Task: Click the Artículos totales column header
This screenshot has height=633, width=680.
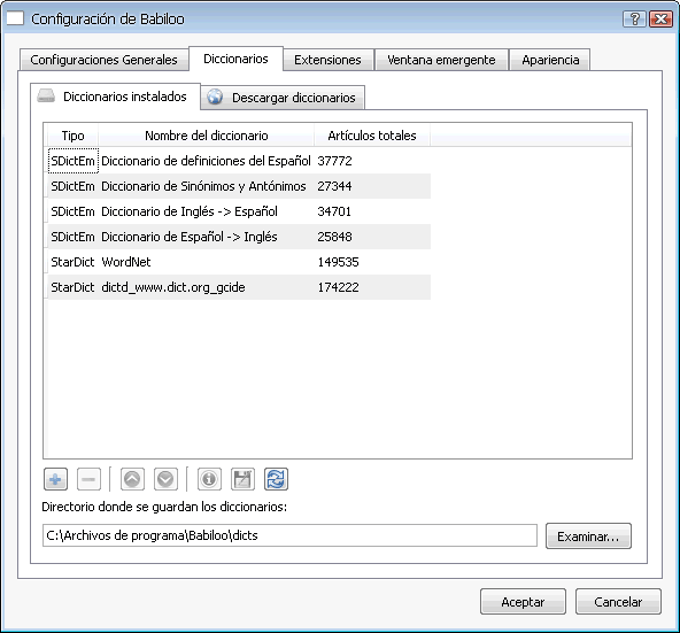Action: (x=372, y=135)
